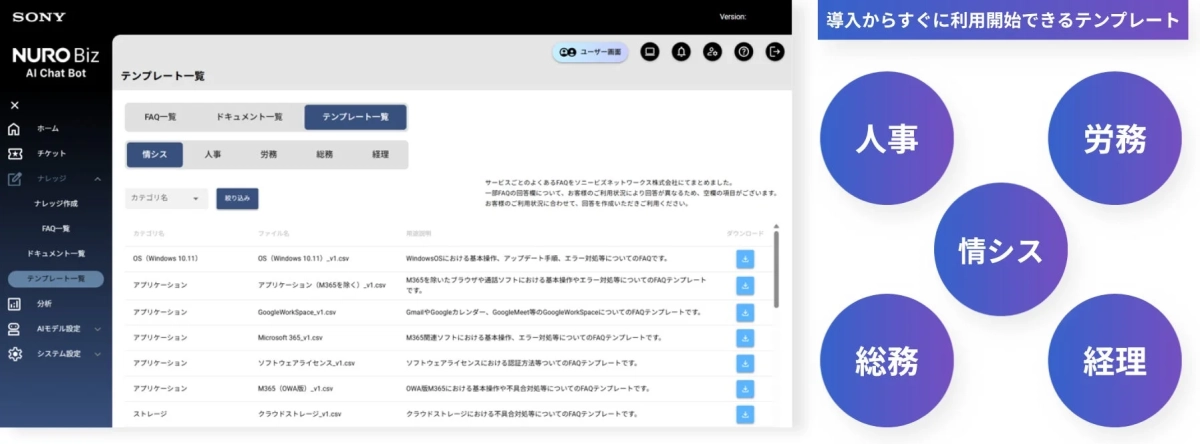Screen dimensions: 1200x444
Task: Click the ホーム home icon in sidebar
Action: pos(14,129)
